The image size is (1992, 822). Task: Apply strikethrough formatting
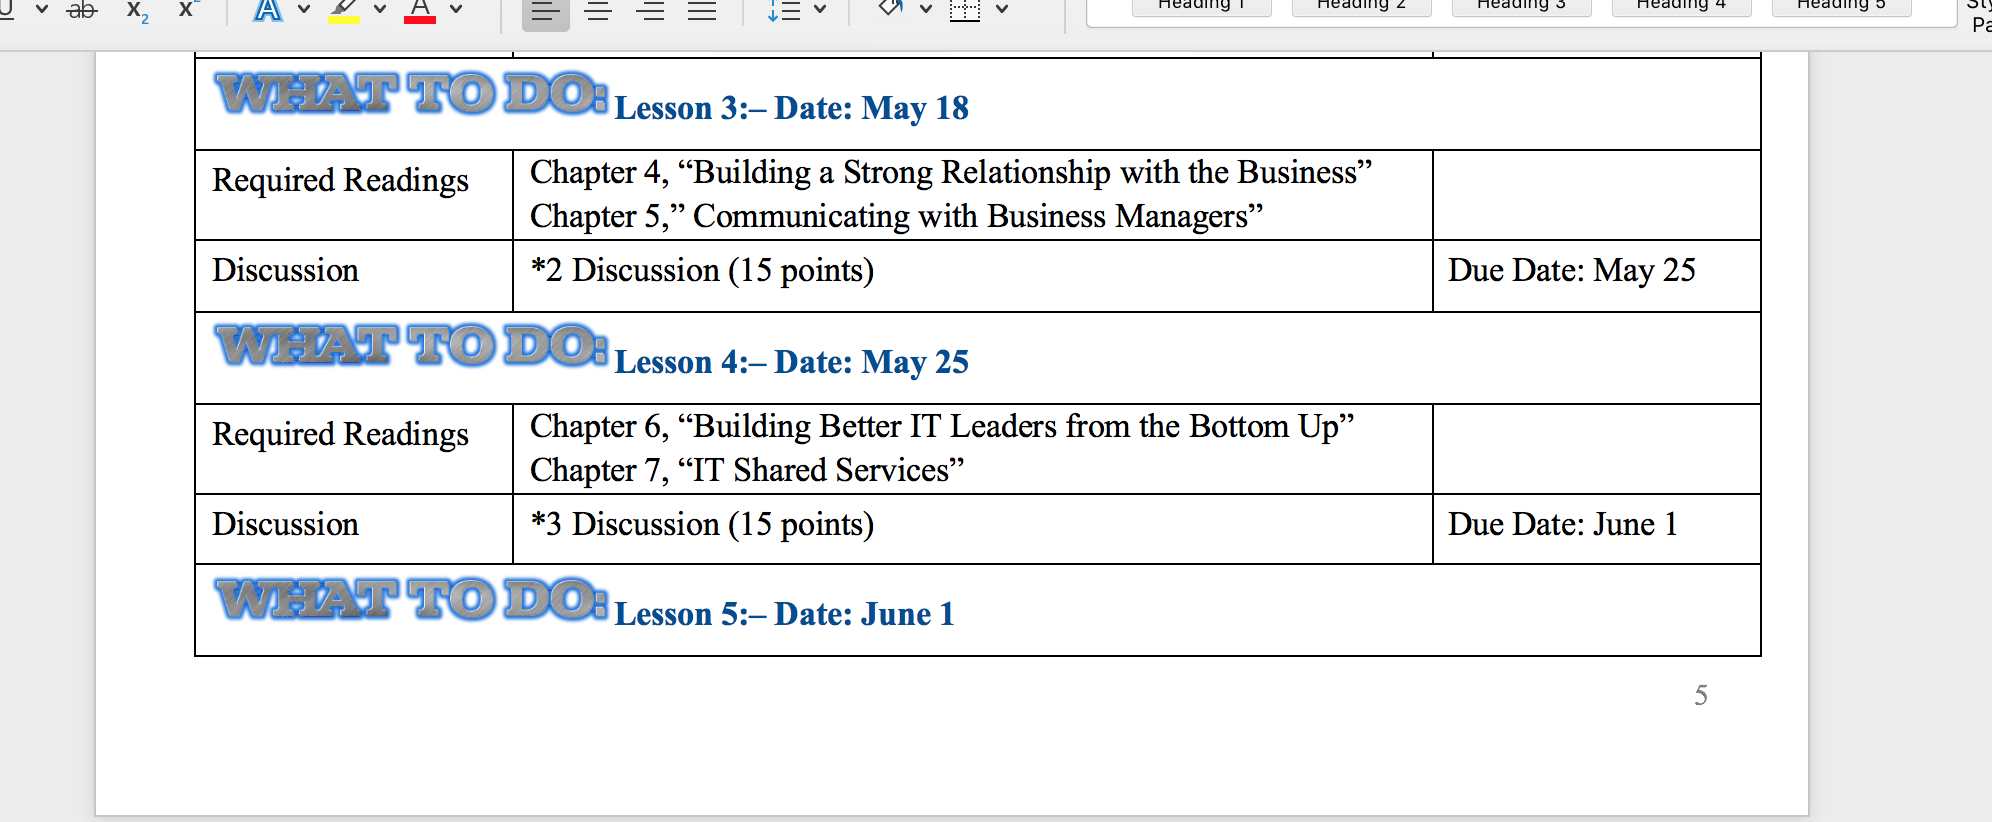[x=82, y=10]
